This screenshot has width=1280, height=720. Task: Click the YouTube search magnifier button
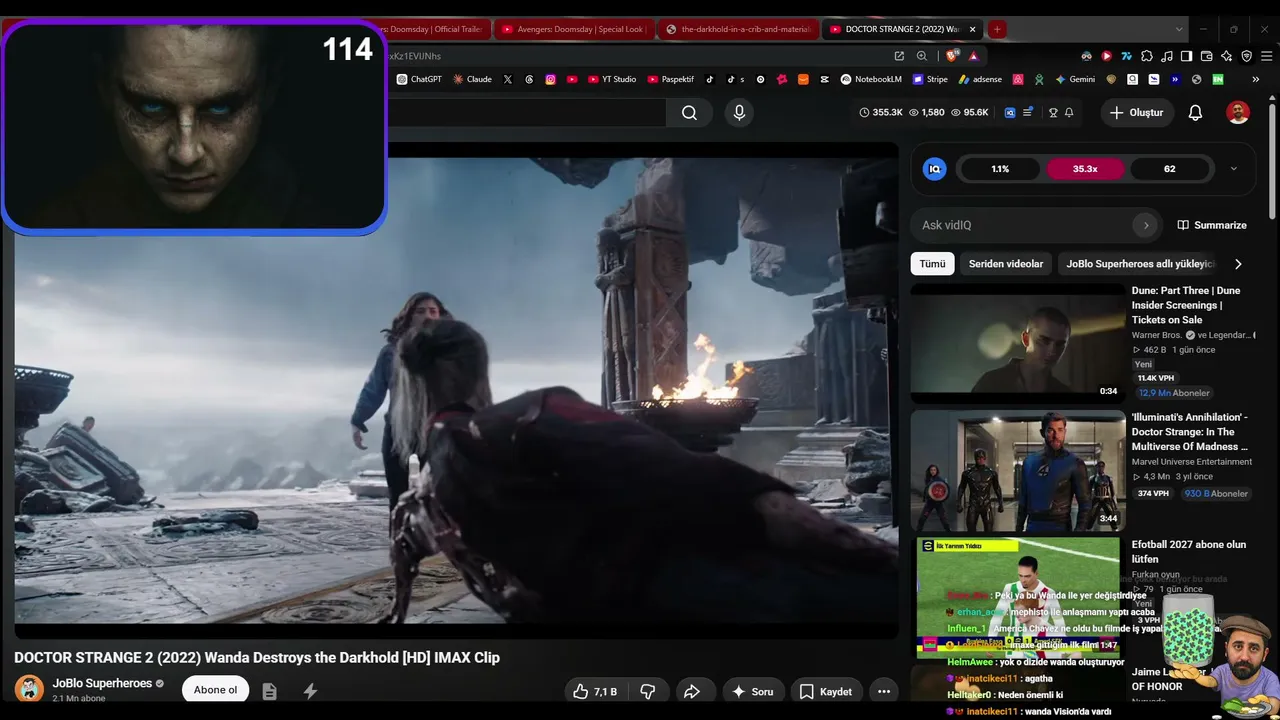coord(689,113)
